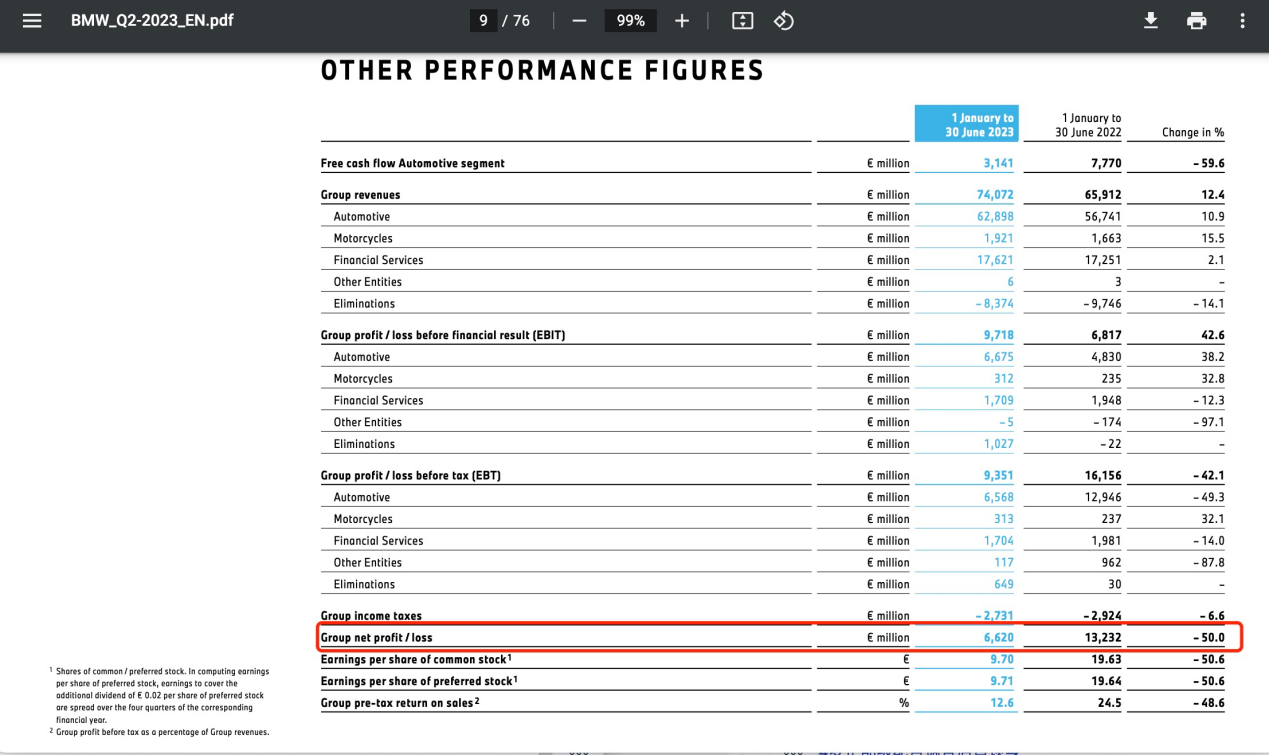Click the Free cash flow Automotive segment row
The height and width of the screenshot is (755, 1269).
click(412, 163)
